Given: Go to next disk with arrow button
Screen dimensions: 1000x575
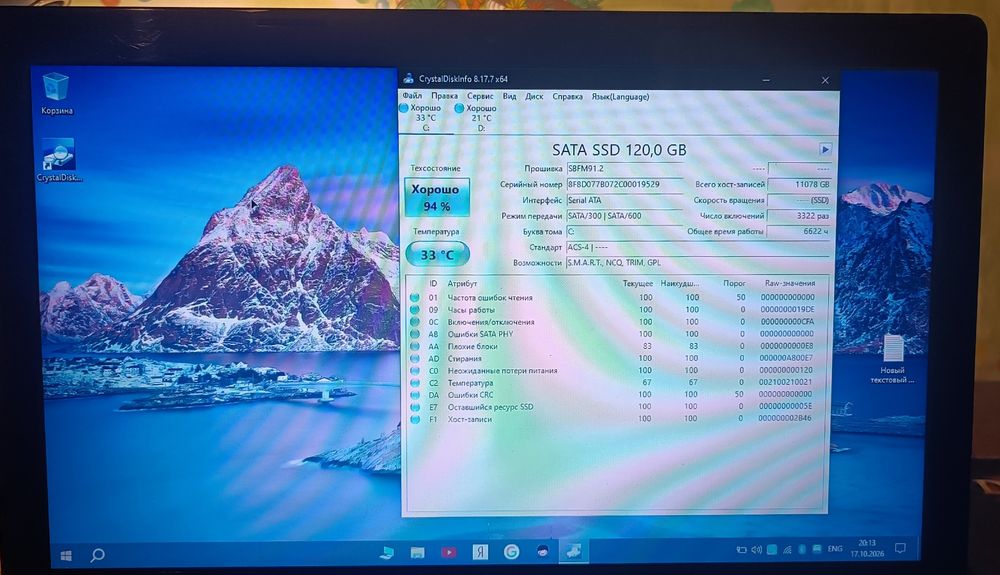Looking at the screenshot, I should (825, 149).
